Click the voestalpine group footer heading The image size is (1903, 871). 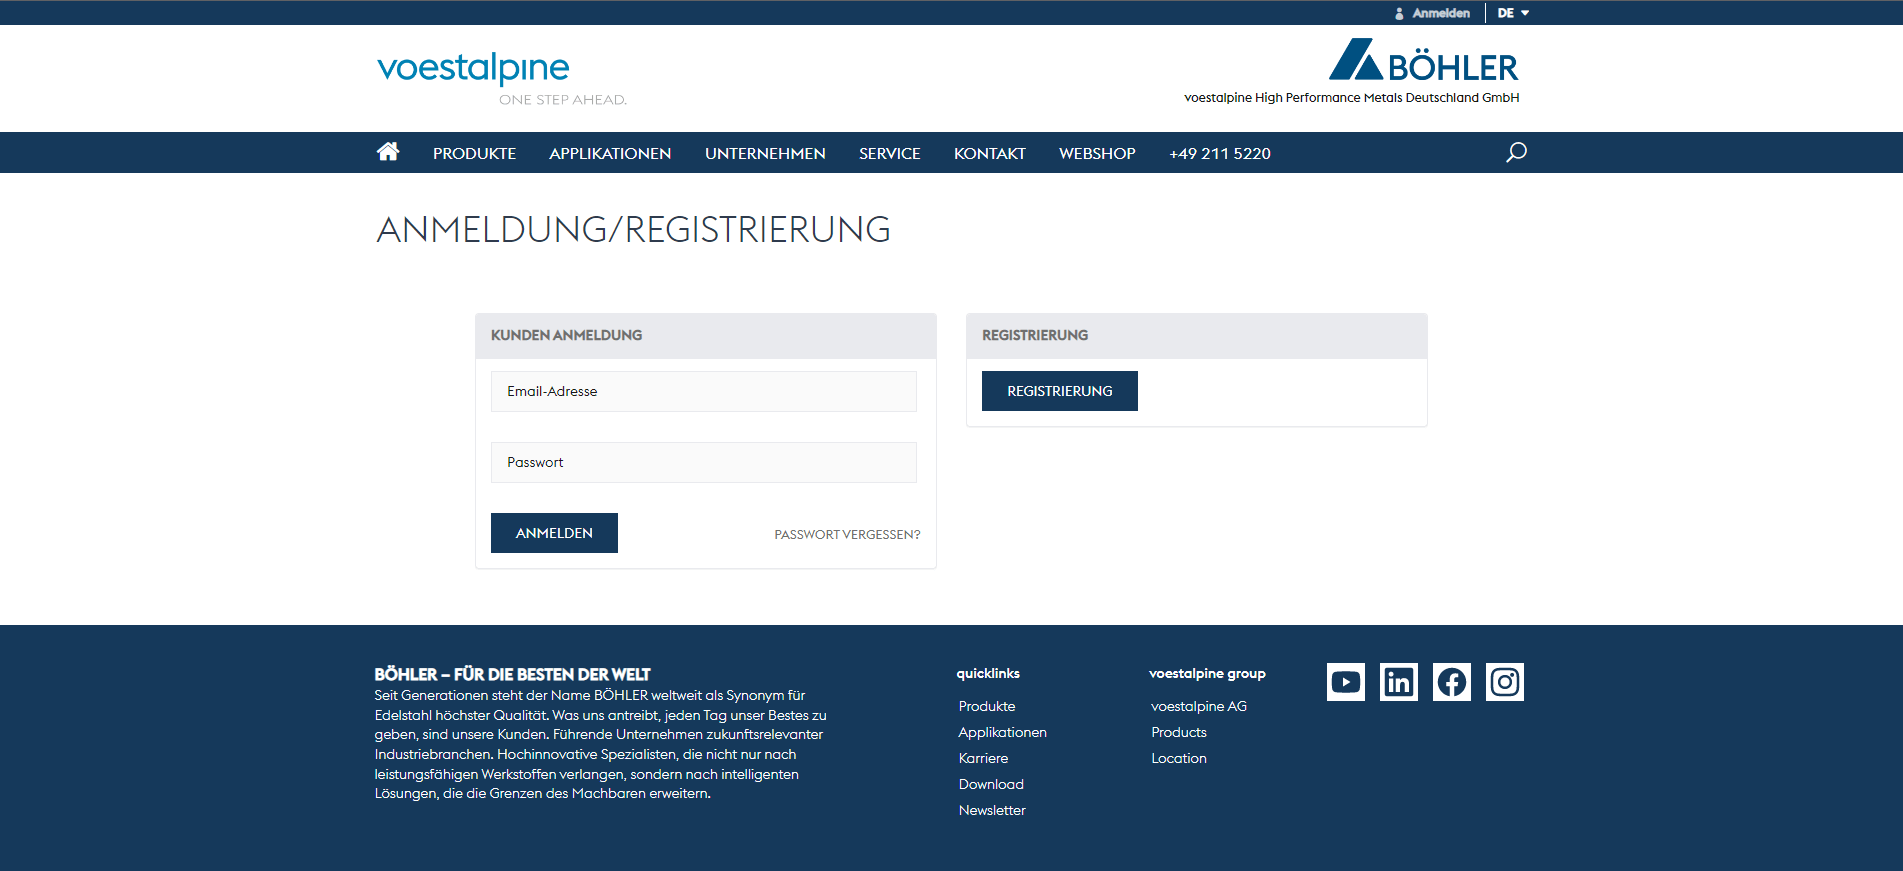pyautogui.click(x=1207, y=674)
